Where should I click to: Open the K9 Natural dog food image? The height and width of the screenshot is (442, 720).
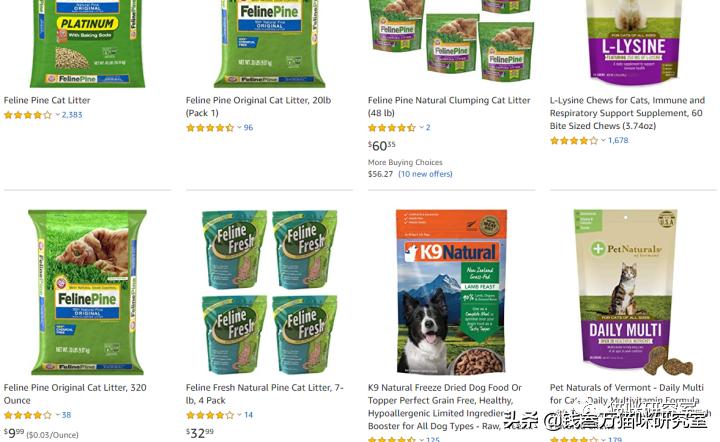451,292
